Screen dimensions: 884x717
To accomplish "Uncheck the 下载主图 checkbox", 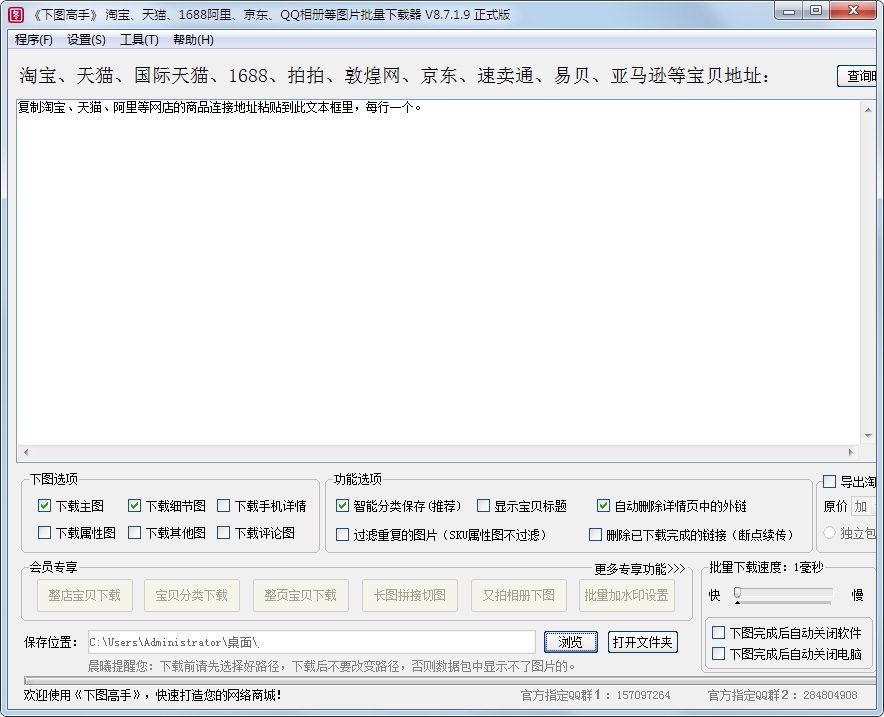I will pyautogui.click(x=44, y=506).
